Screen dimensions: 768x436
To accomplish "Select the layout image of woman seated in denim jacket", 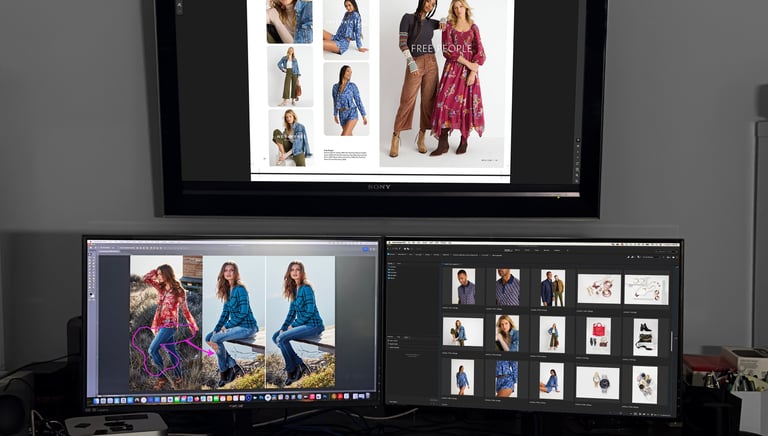I will point(291,138).
